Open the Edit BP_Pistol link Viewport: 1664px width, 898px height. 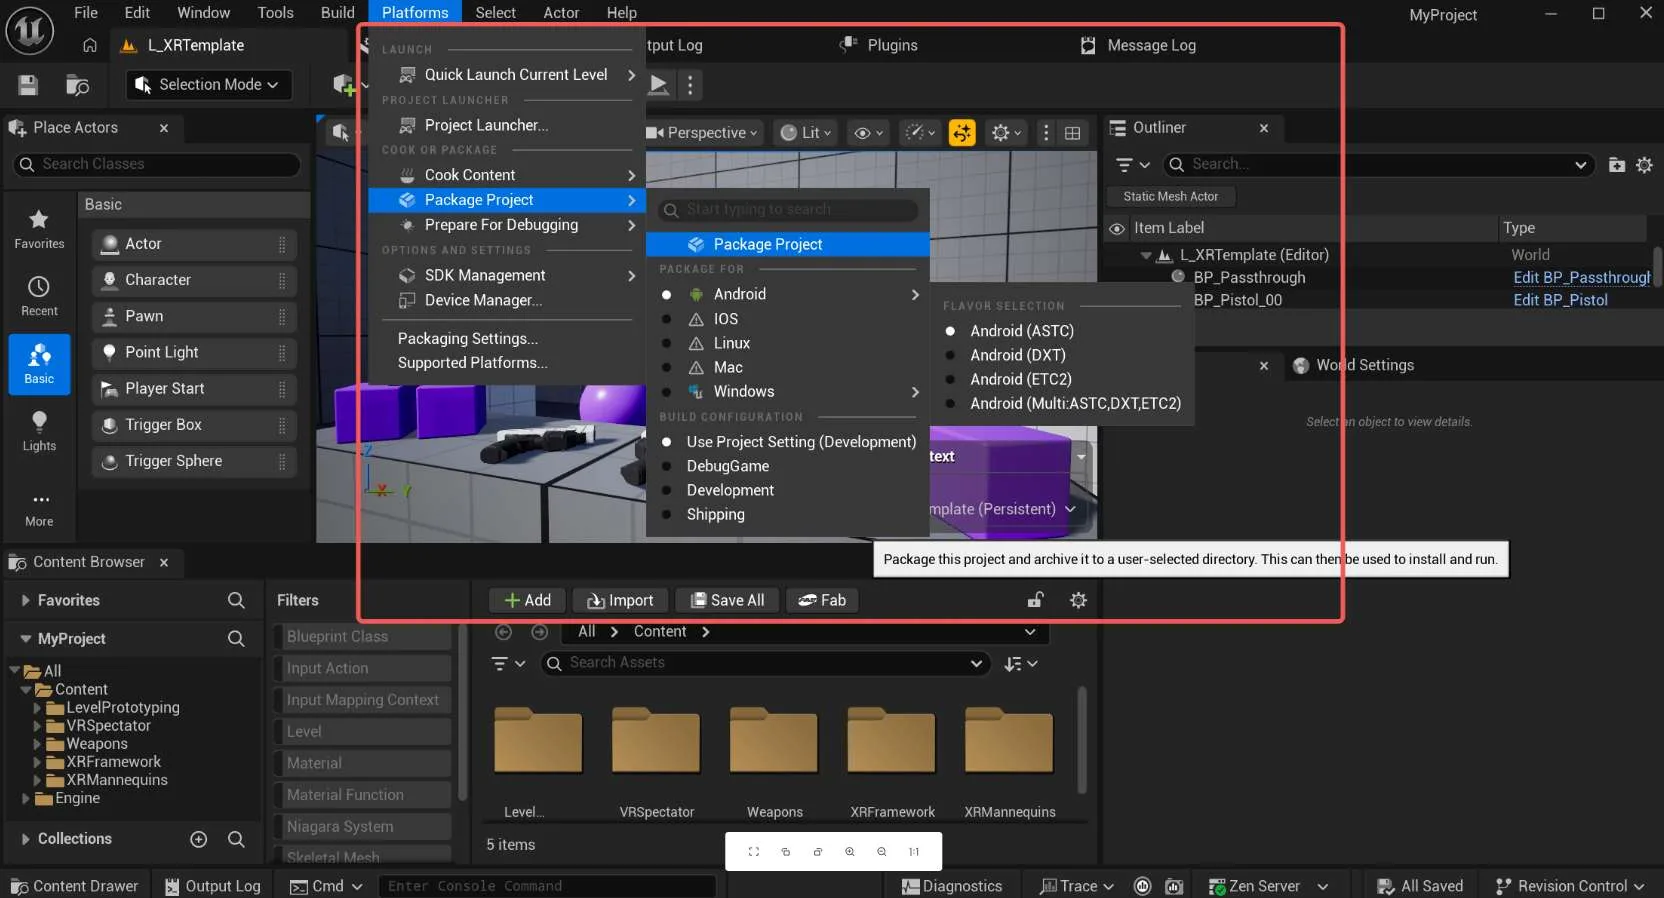[x=1560, y=300]
